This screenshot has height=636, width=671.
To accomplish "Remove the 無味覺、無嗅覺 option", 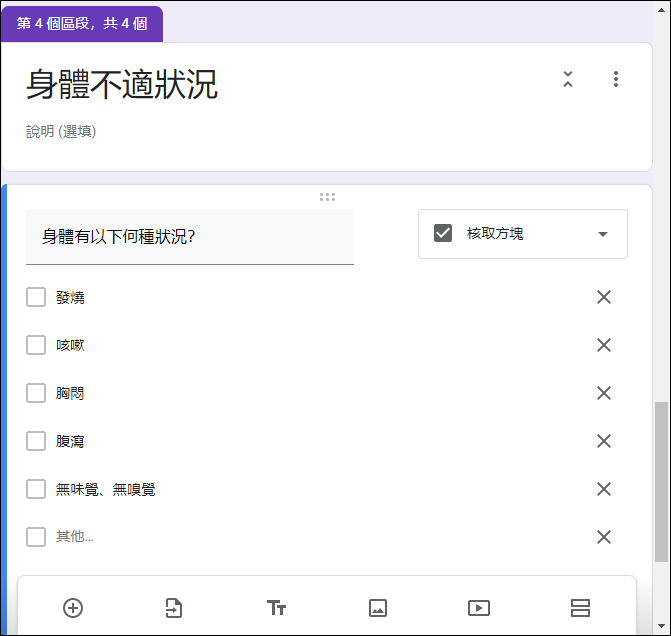I will [x=604, y=489].
